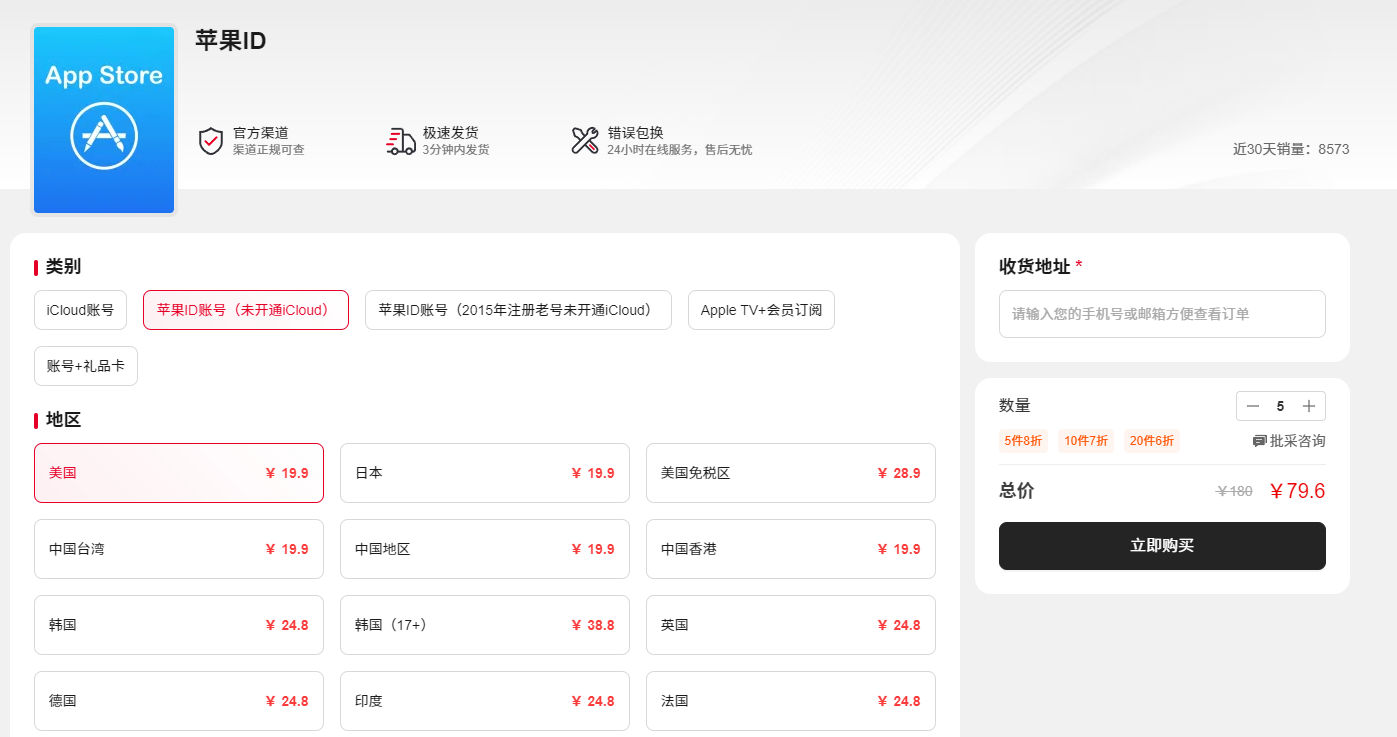Choose the 美国 region option
This screenshot has width=1397, height=737.
[x=179, y=473]
